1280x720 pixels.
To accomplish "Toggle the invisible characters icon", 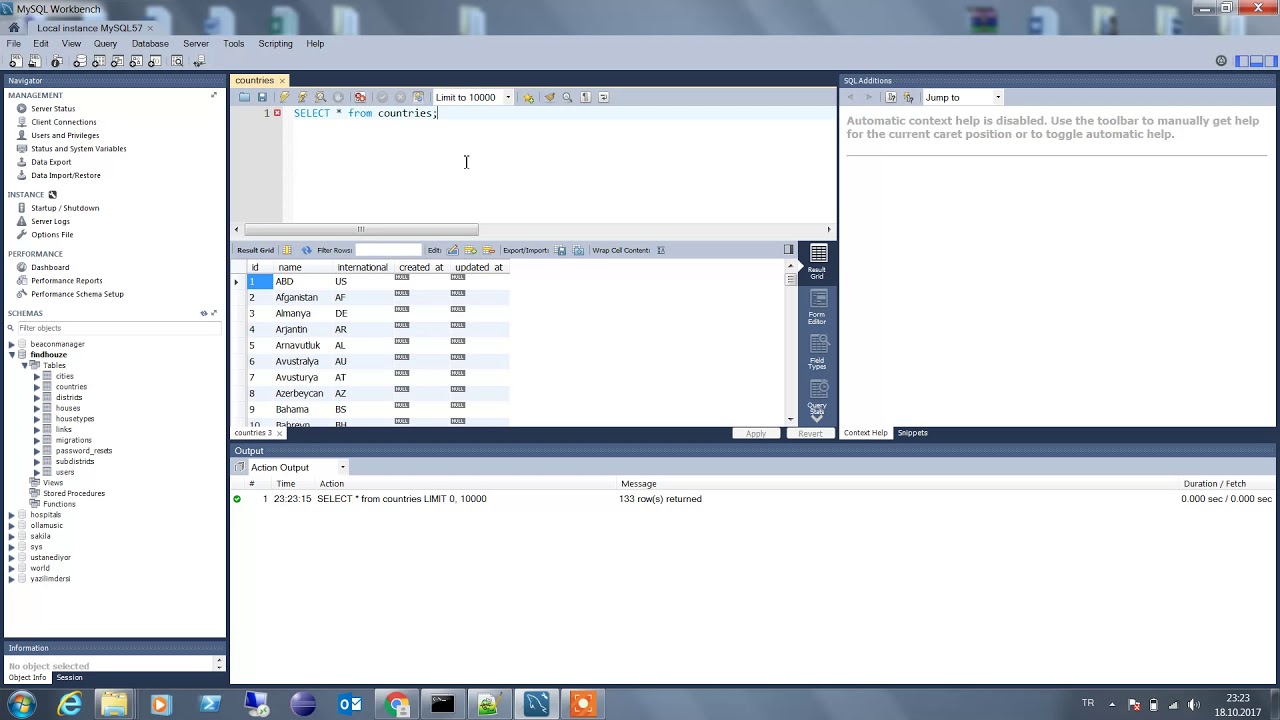I will (x=586, y=97).
